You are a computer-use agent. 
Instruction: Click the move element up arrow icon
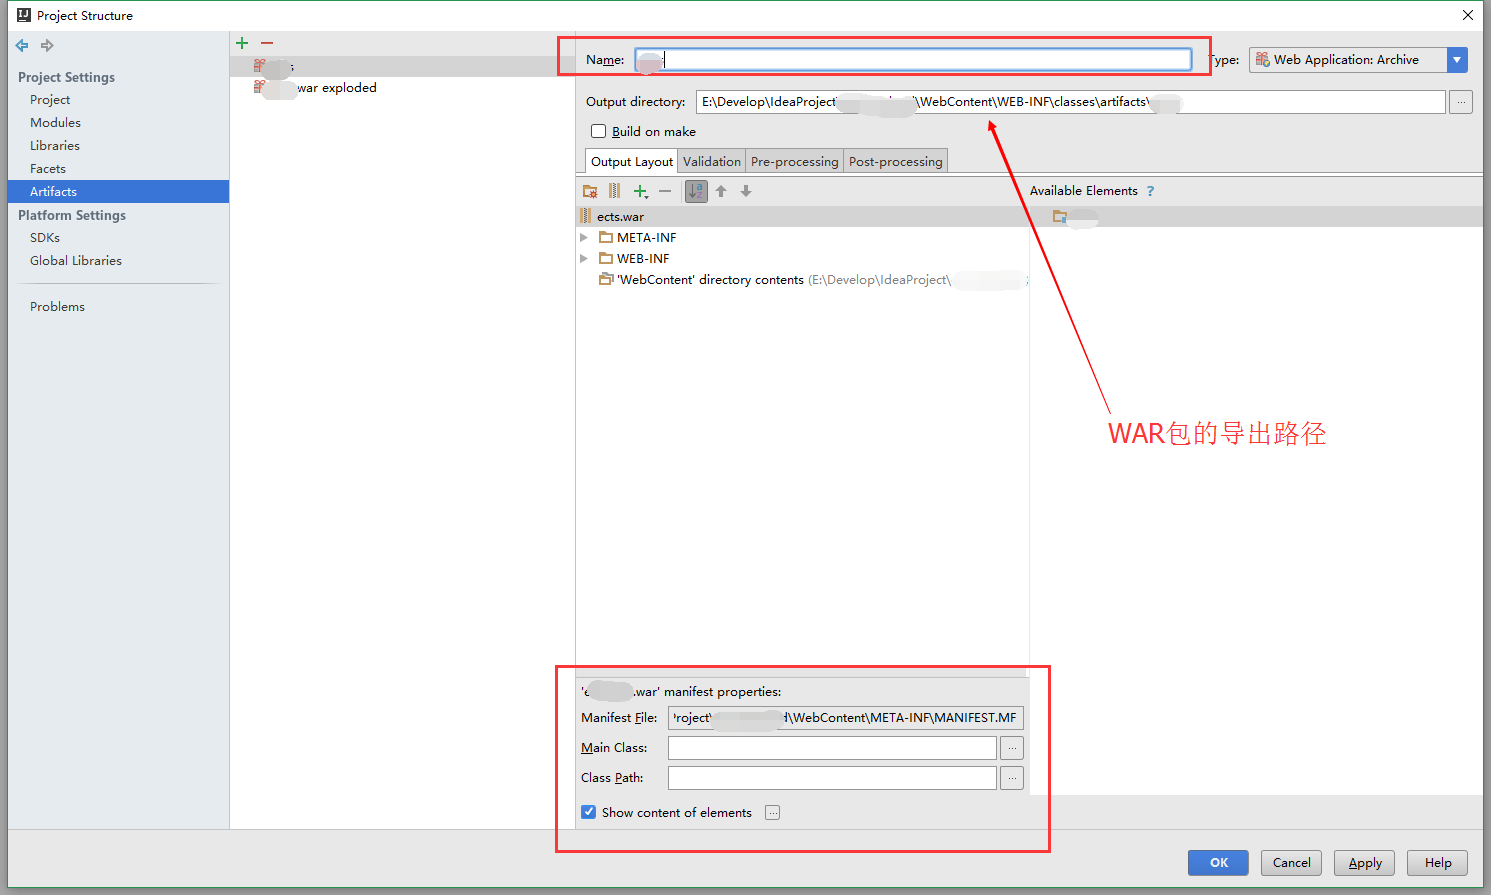tap(721, 191)
